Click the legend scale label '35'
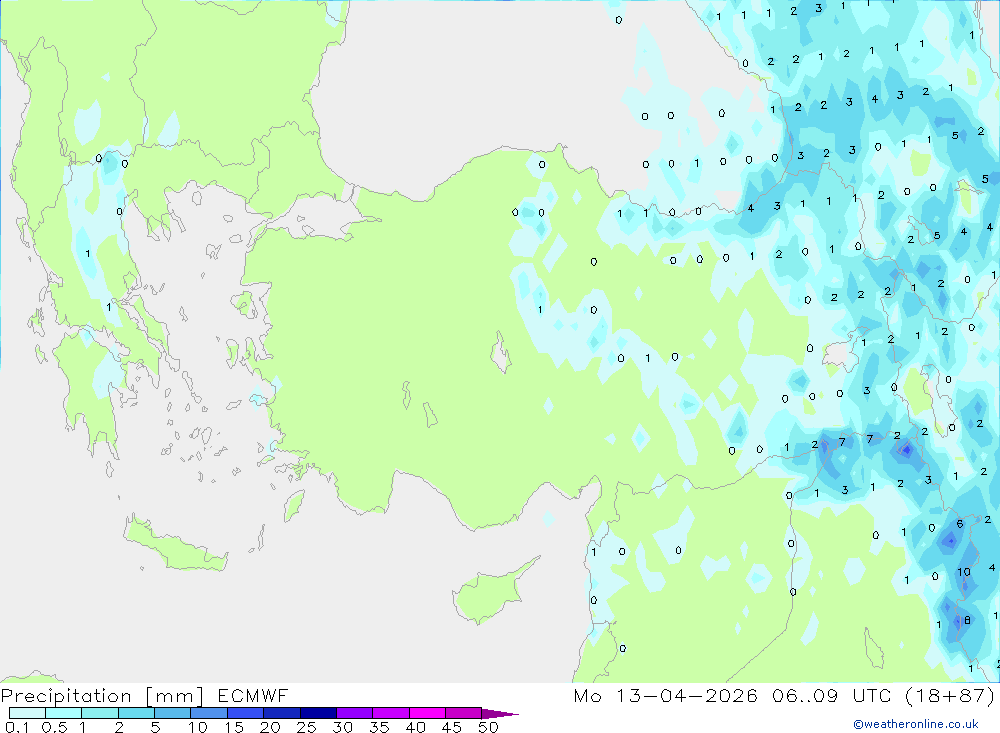The width and height of the screenshot is (1000, 733). [x=379, y=727]
